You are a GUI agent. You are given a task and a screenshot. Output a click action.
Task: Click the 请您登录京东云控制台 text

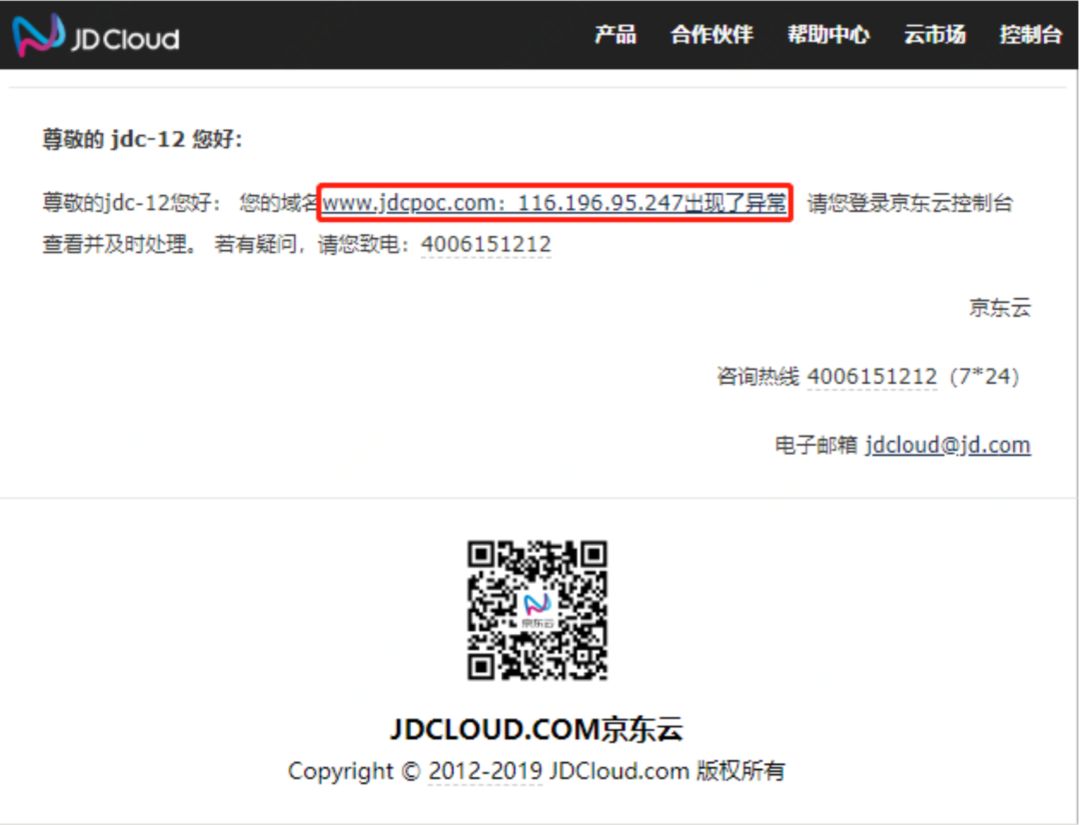click(x=909, y=203)
